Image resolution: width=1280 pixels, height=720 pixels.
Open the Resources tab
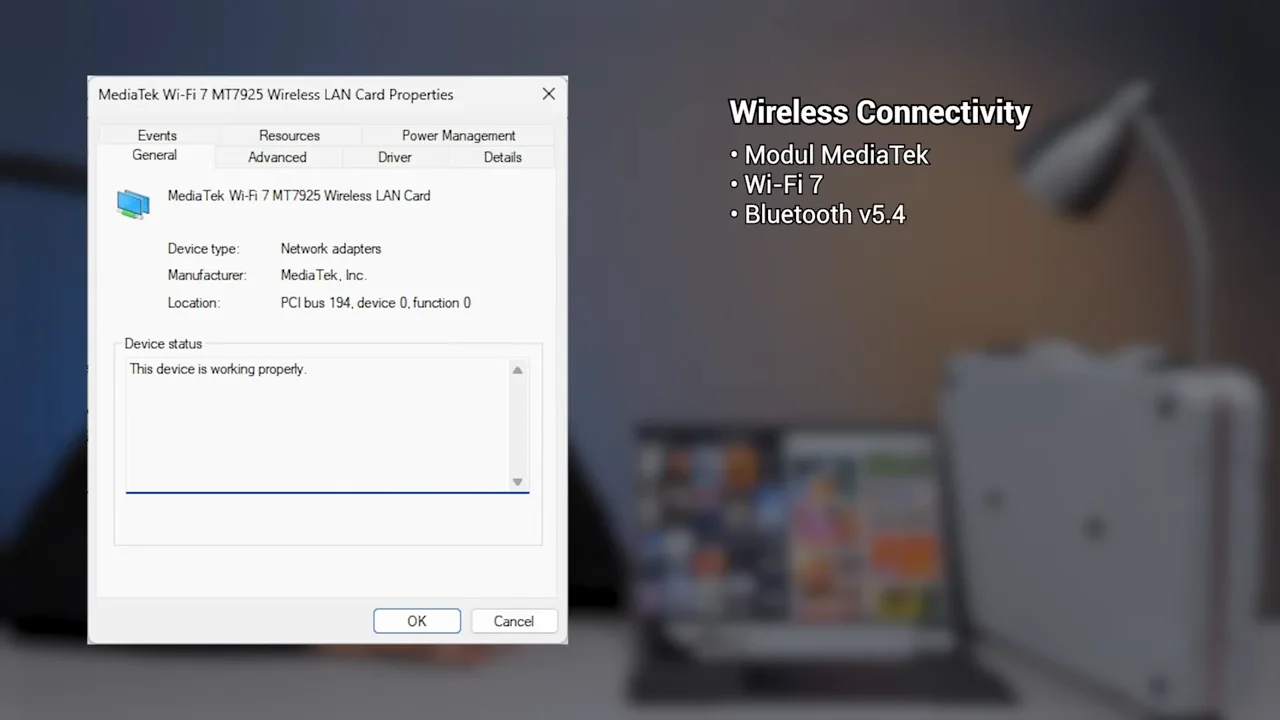point(289,135)
